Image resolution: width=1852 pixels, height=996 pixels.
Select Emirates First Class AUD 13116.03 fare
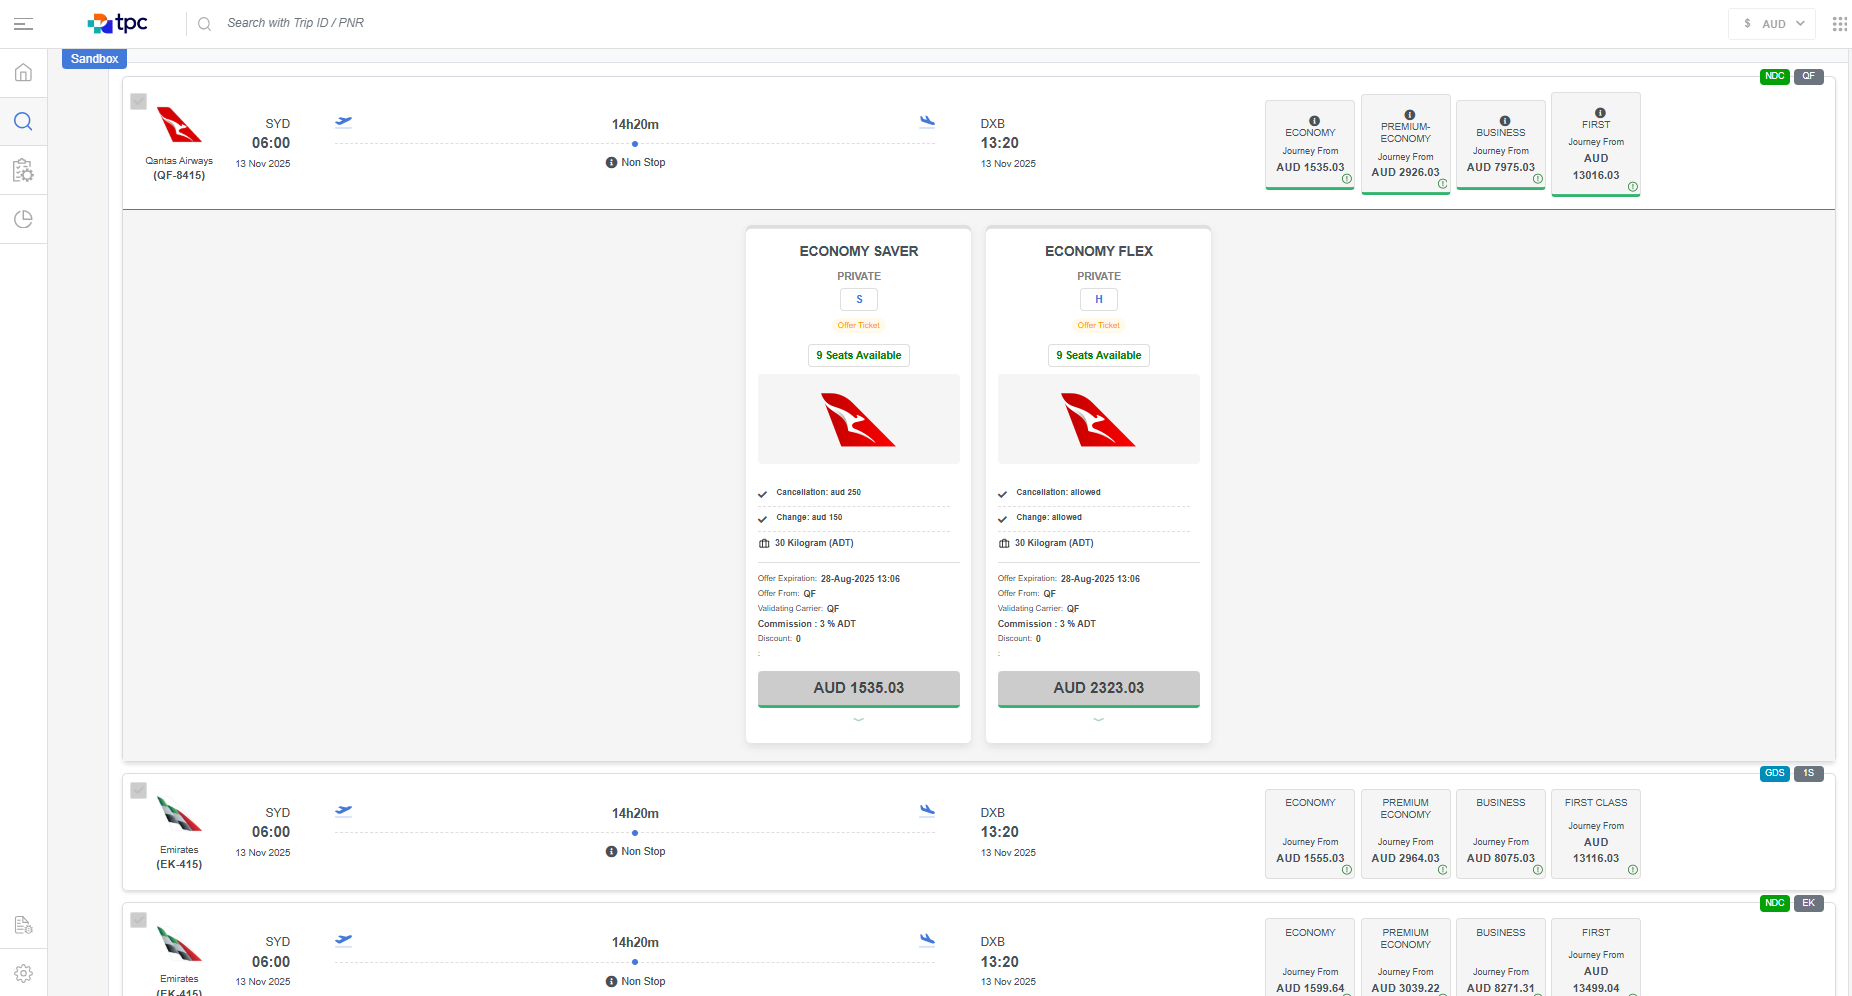(x=1595, y=833)
